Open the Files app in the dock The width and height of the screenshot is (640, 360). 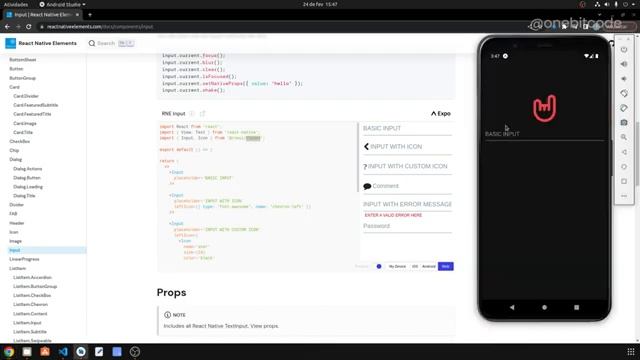coord(27,351)
